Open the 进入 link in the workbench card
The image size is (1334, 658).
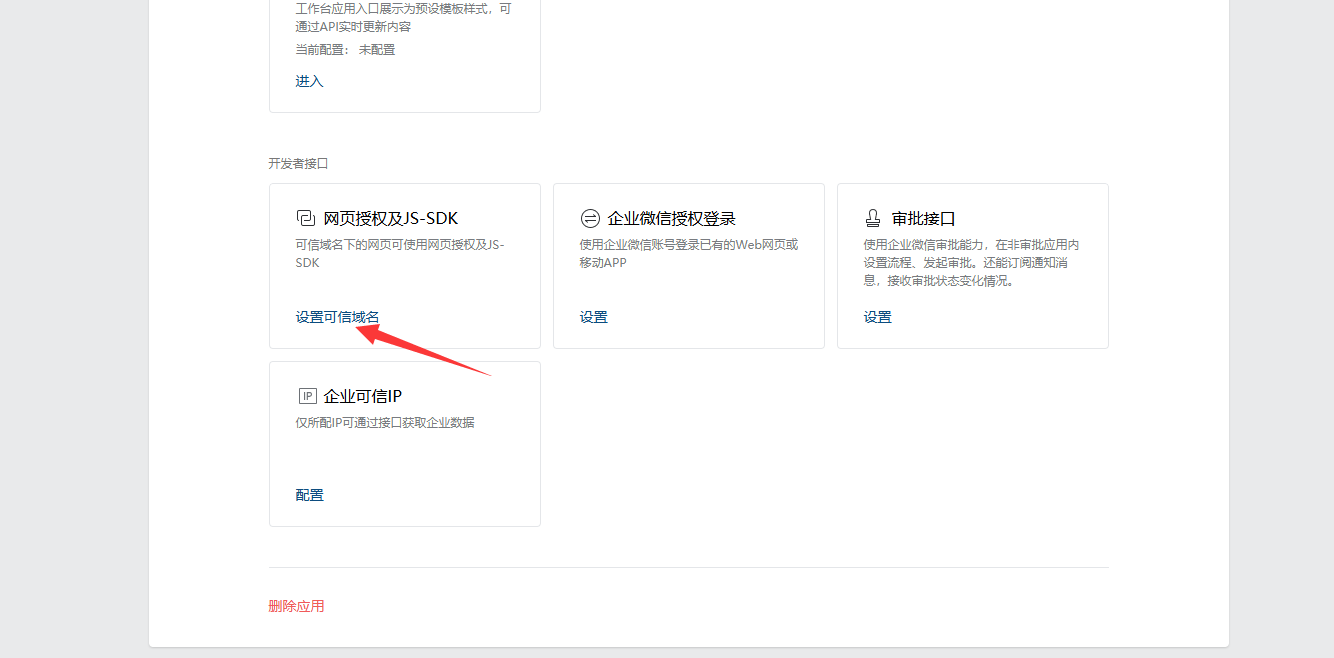pyautogui.click(x=310, y=81)
